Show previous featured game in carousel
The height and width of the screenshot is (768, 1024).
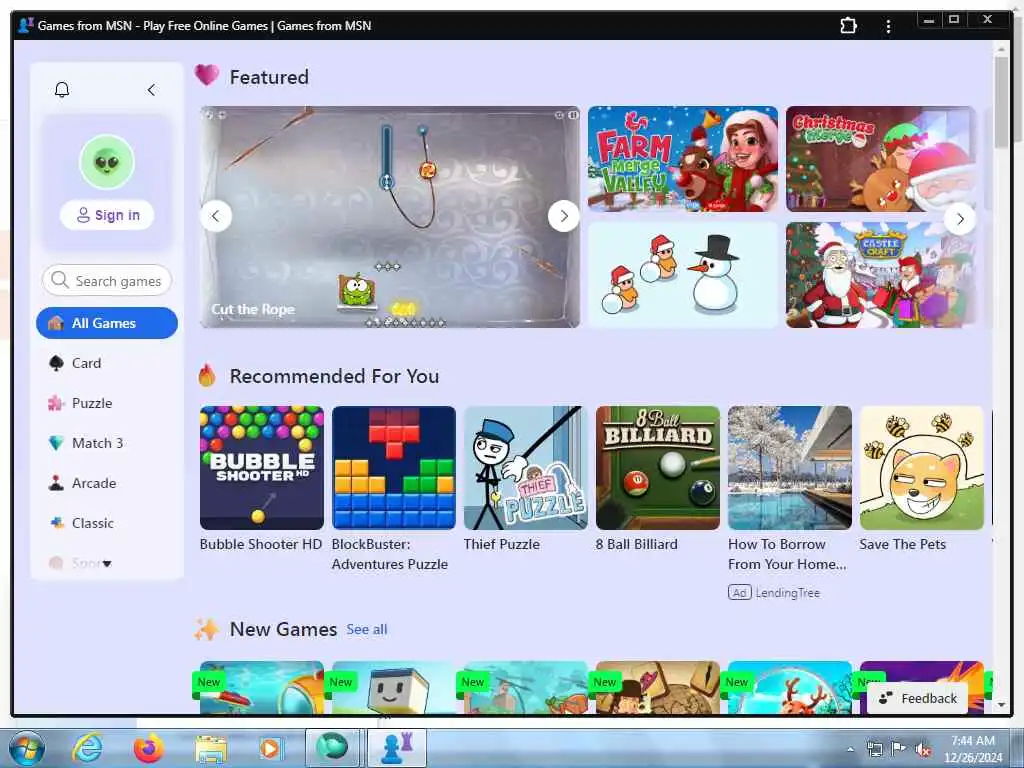pyautogui.click(x=216, y=216)
